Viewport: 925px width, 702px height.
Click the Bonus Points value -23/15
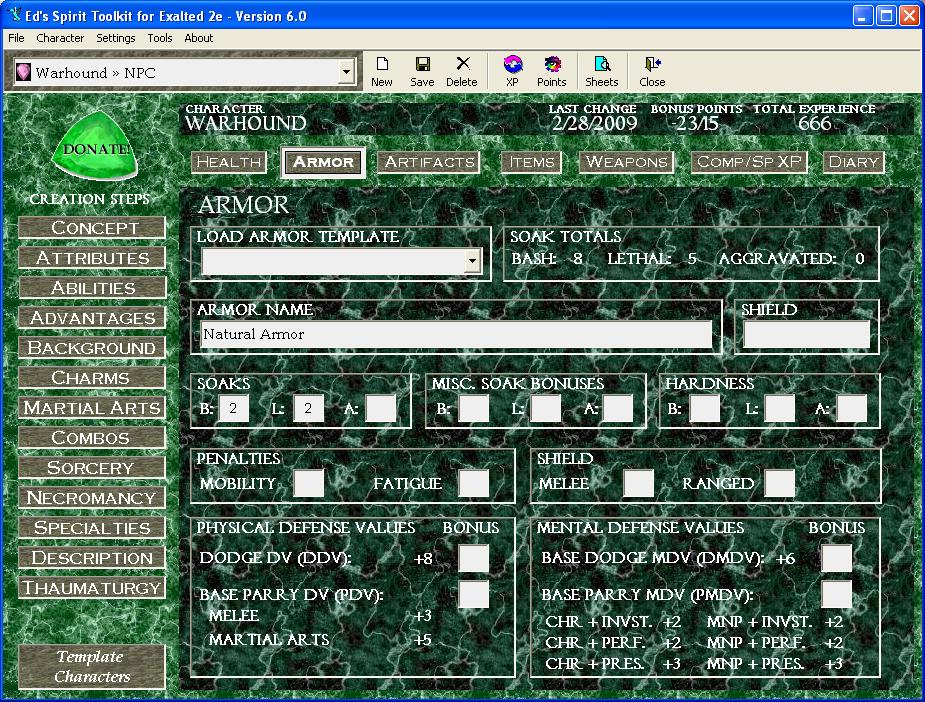point(695,123)
